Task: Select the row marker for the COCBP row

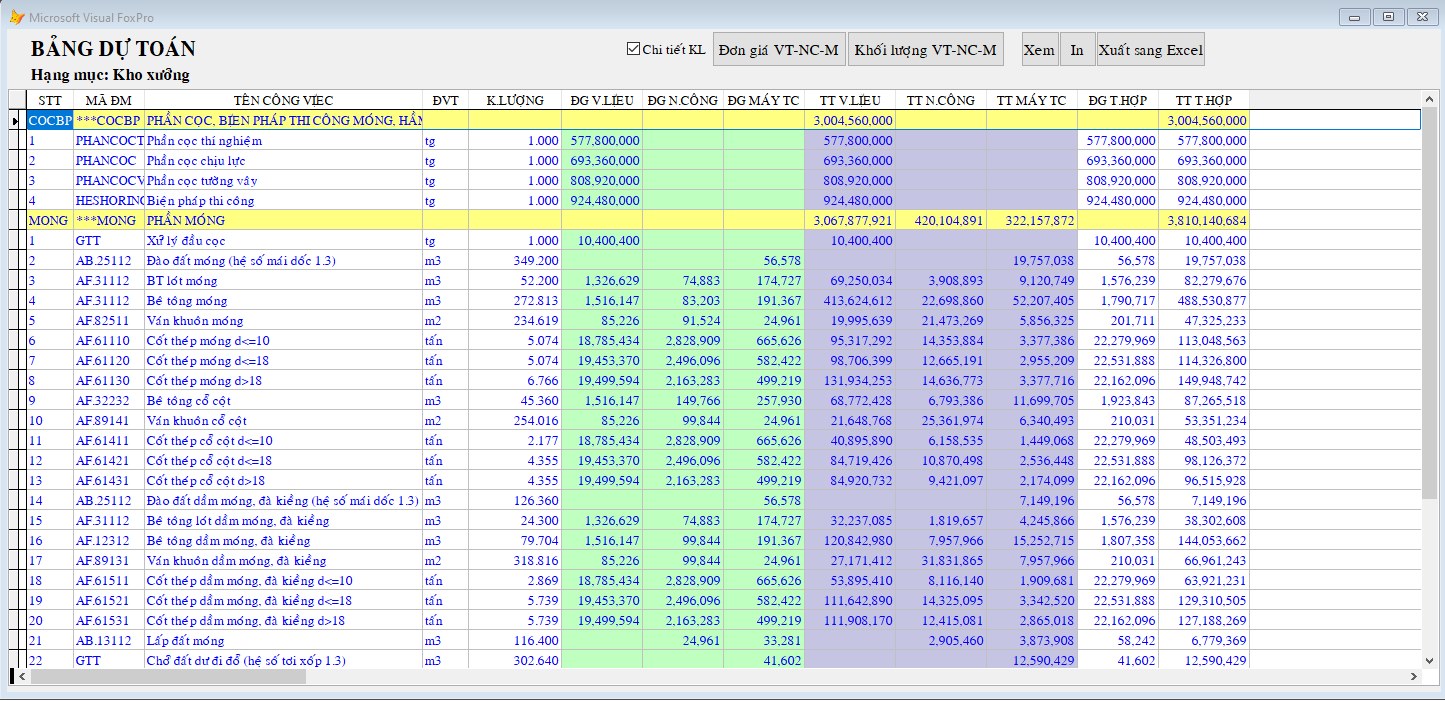Action: [15, 121]
